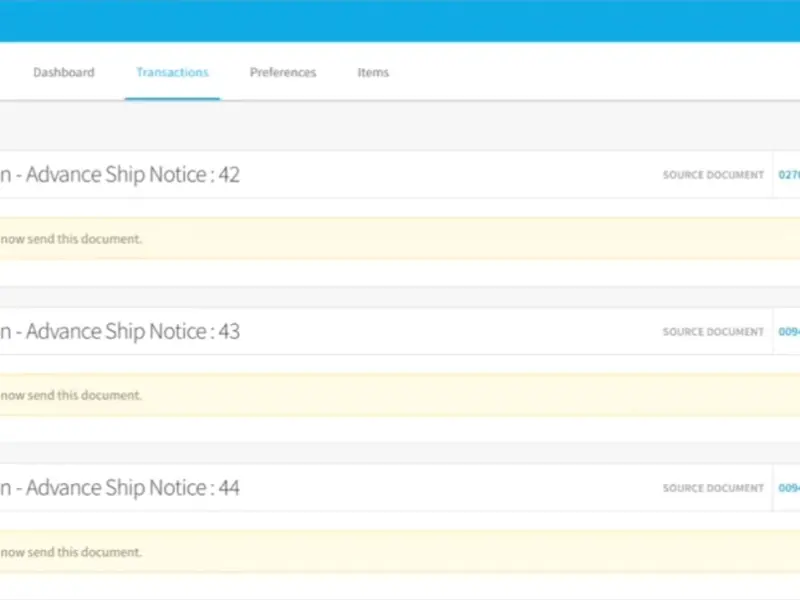Click the Source Document label for Notice 44
800x600 pixels.
[x=712, y=489]
